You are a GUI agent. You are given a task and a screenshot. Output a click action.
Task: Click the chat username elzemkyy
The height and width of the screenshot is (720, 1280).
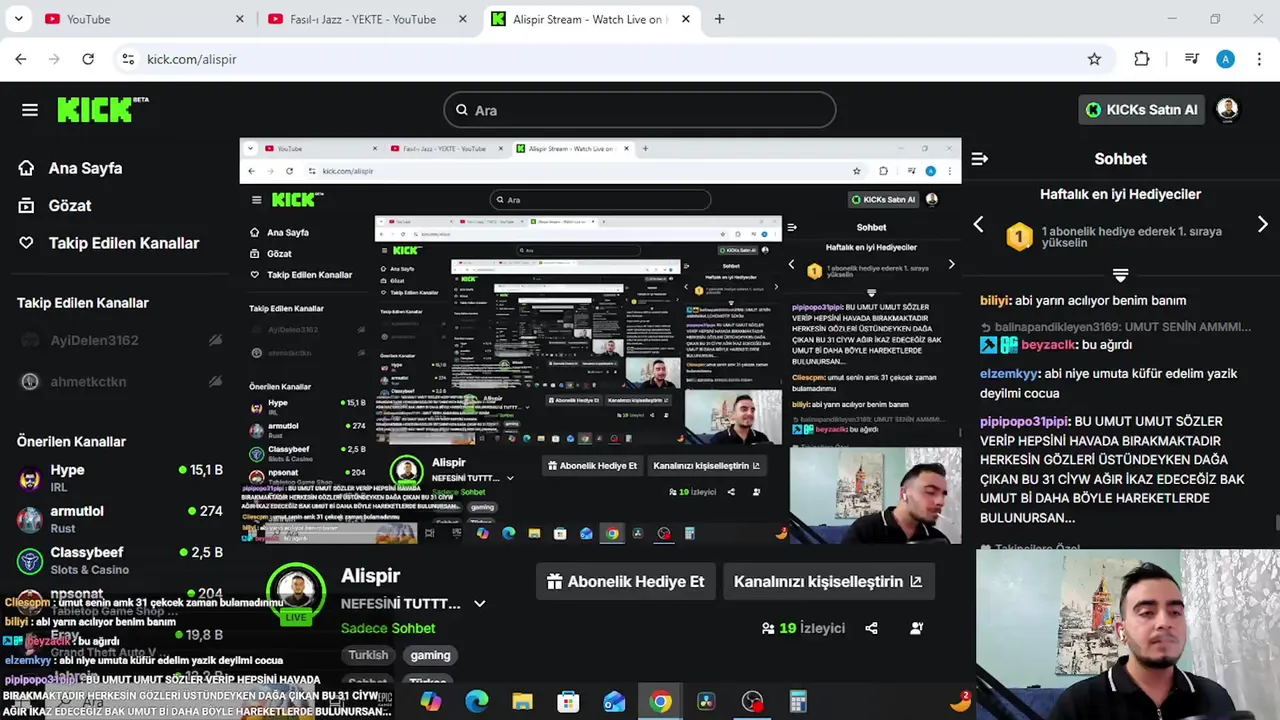click(1009, 373)
